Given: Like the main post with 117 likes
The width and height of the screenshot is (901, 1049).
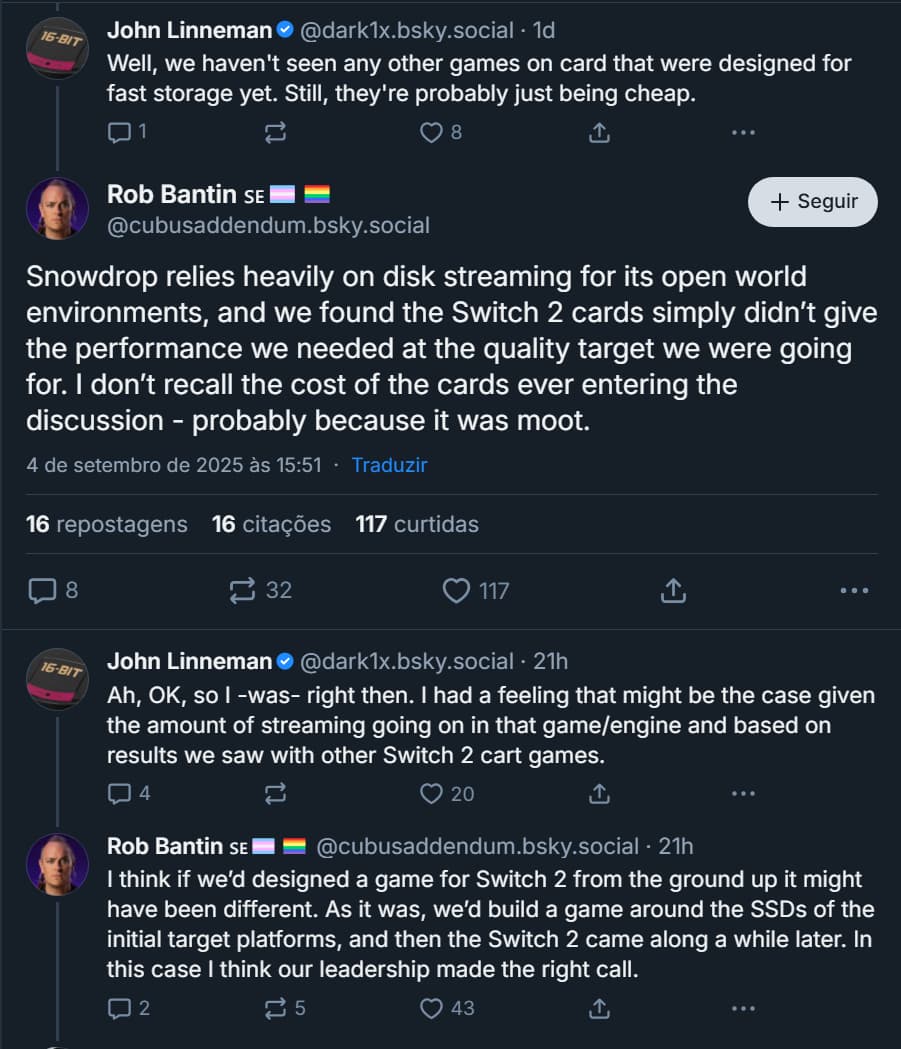Looking at the screenshot, I should (x=457, y=591).
